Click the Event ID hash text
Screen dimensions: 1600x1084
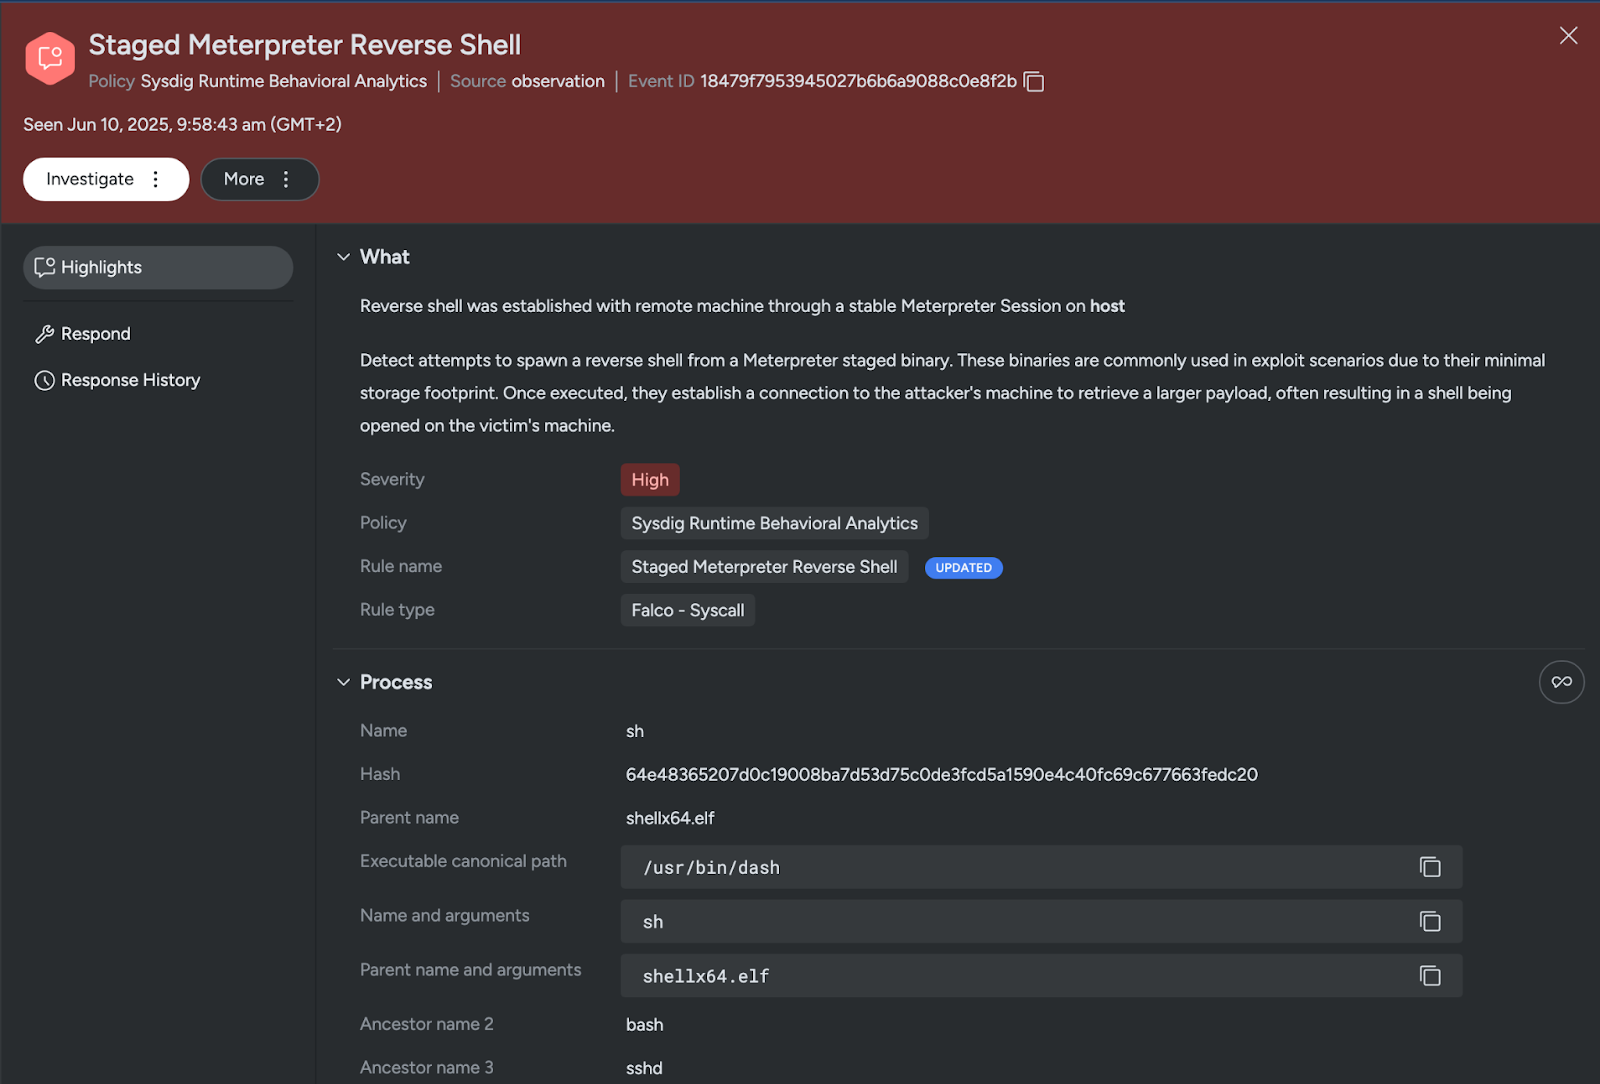click(858, 81)
